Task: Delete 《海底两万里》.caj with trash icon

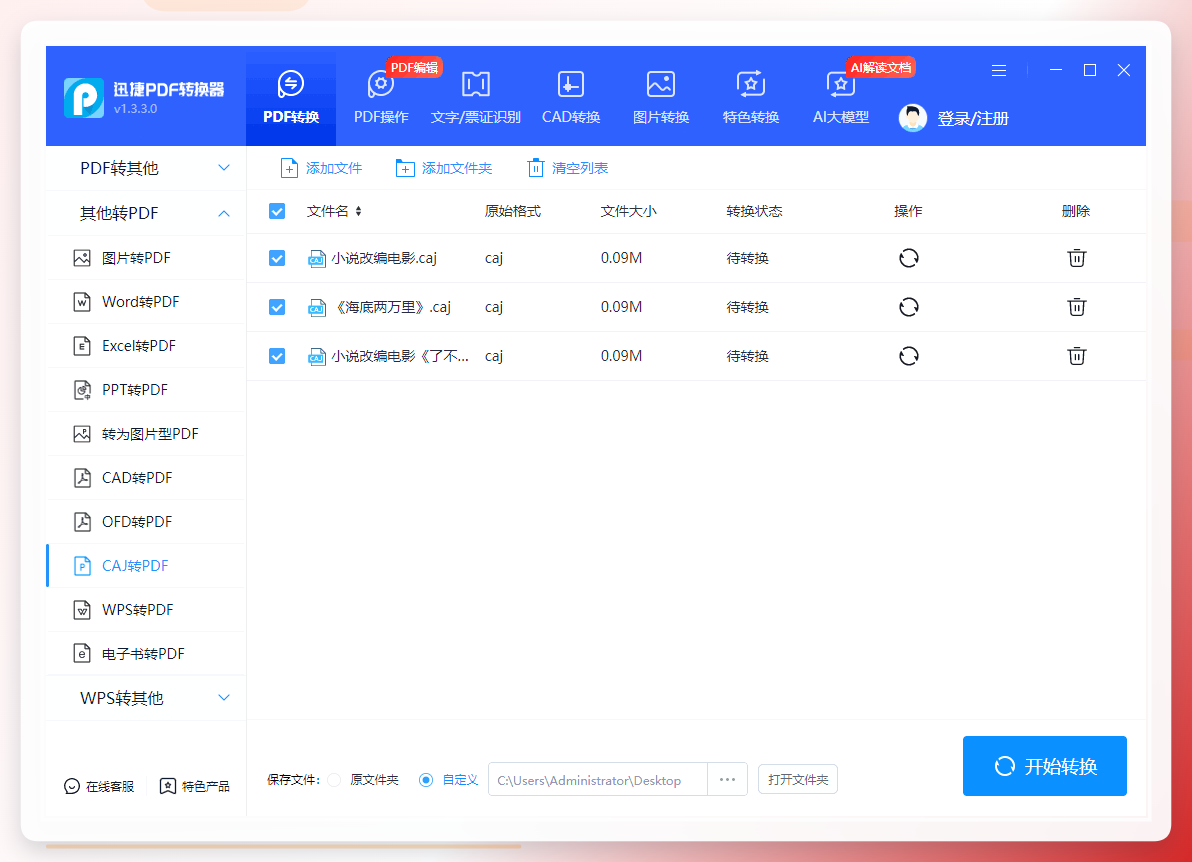Action: (x=1076, y=307)
